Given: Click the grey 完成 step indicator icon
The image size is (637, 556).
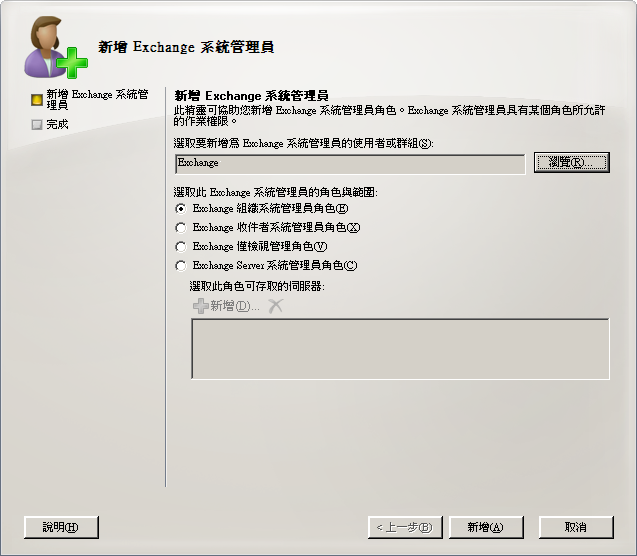Looking at the screenshot, I should coord(37,124).
